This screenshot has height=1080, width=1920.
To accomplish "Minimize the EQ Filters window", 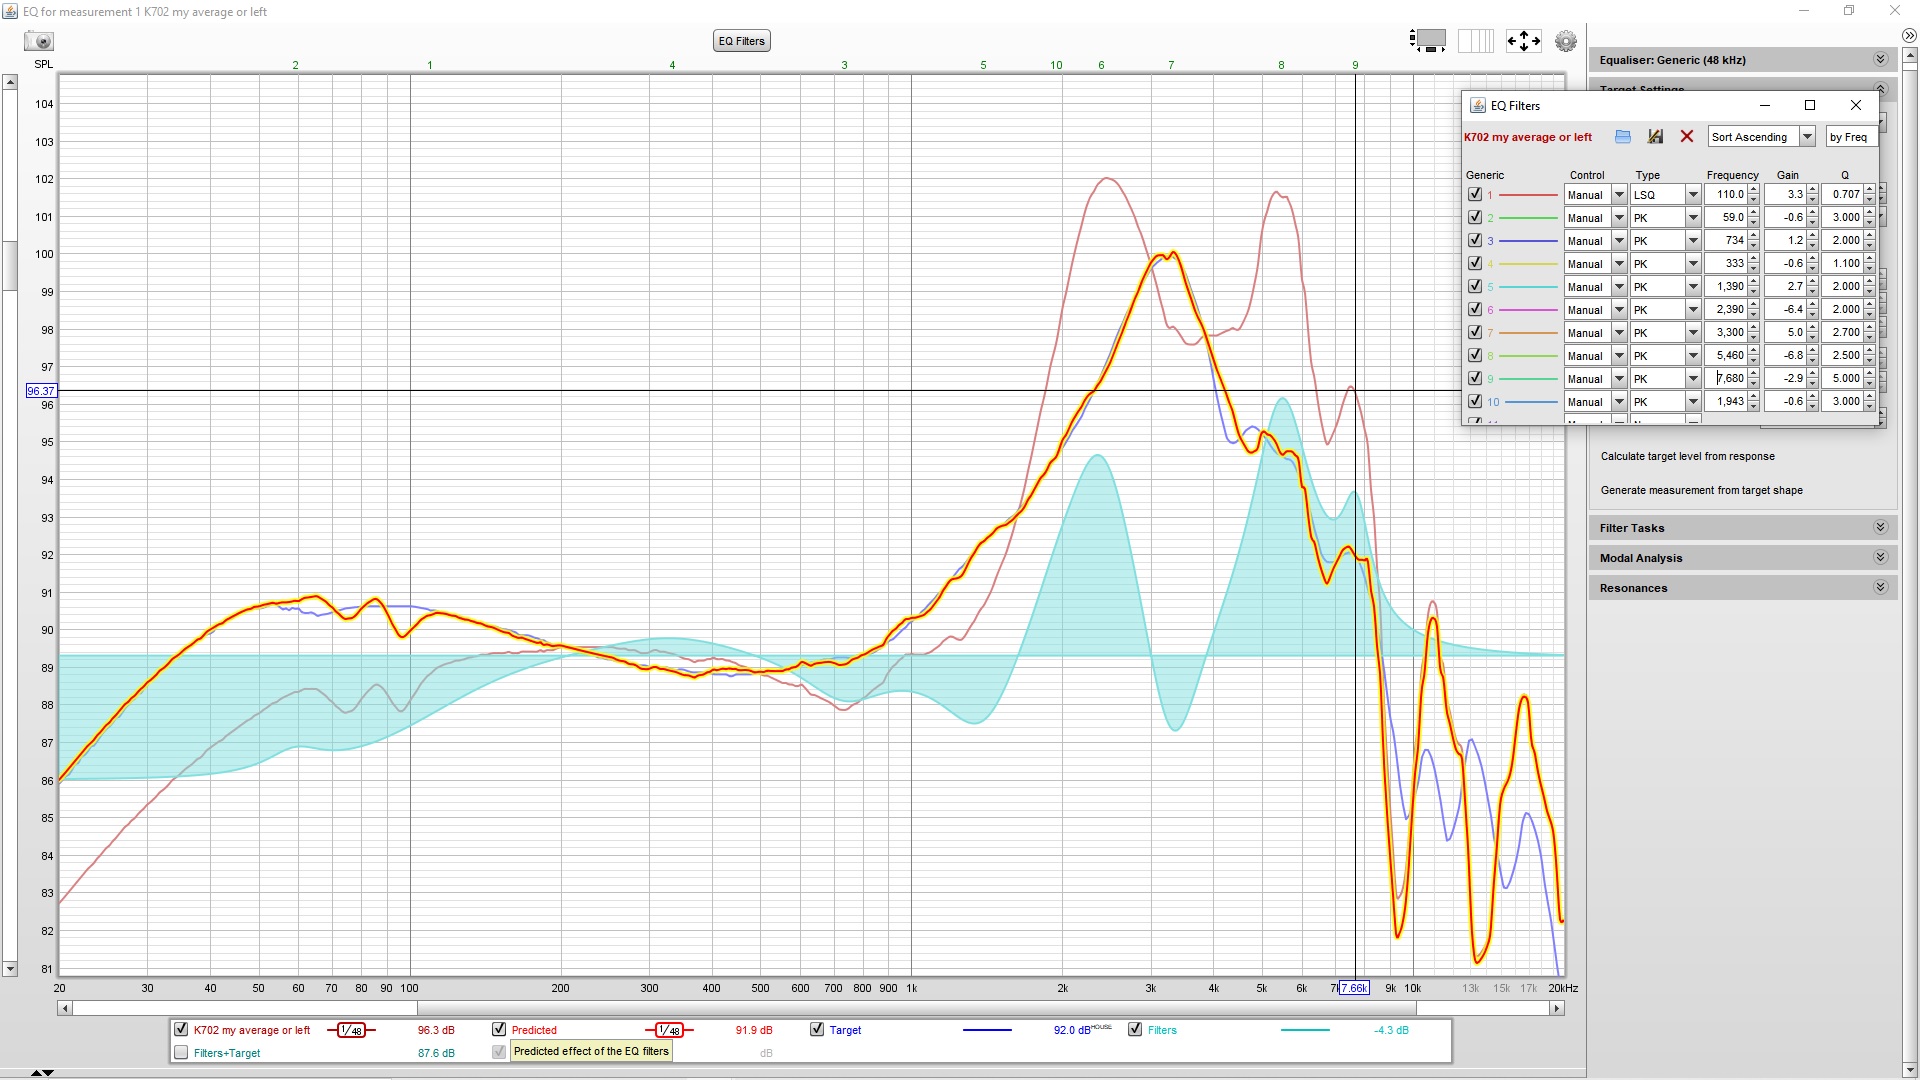I will tap(1764, 105).
